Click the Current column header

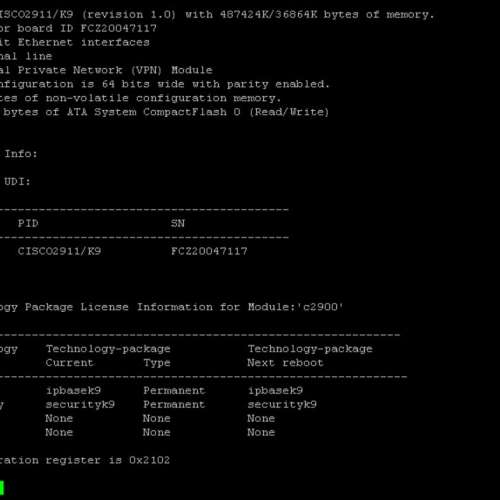point(69,363)
